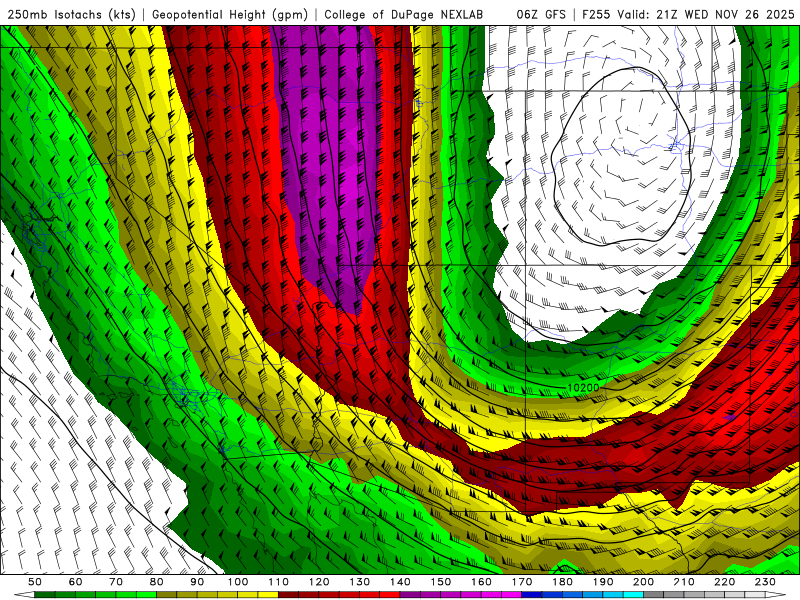Click the 230 kts legend value
This screenshot has width=800, height=600.
point(765,582)
